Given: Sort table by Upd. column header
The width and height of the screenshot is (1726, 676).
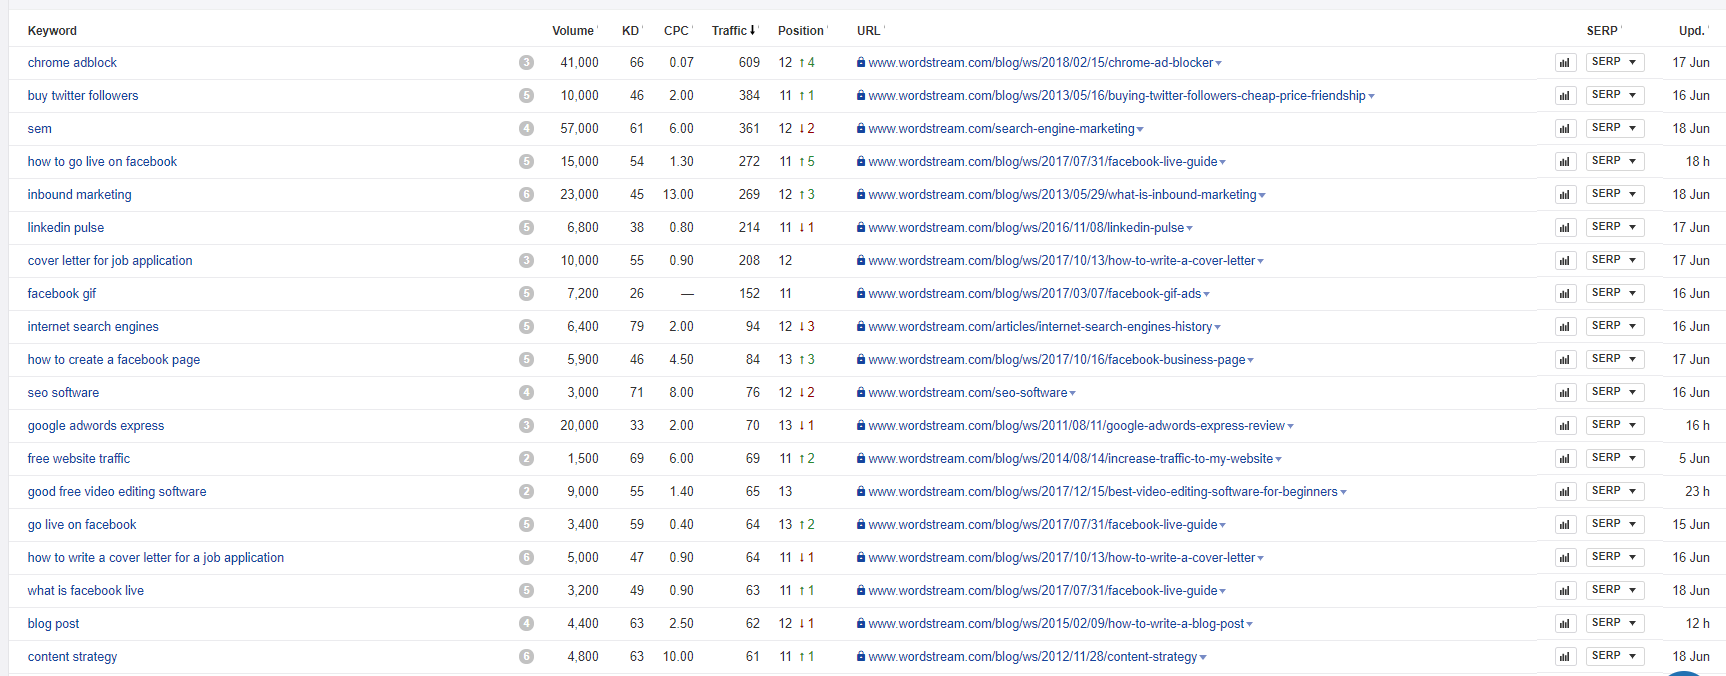Looking at the screenshot, I should coord(1693,31).
